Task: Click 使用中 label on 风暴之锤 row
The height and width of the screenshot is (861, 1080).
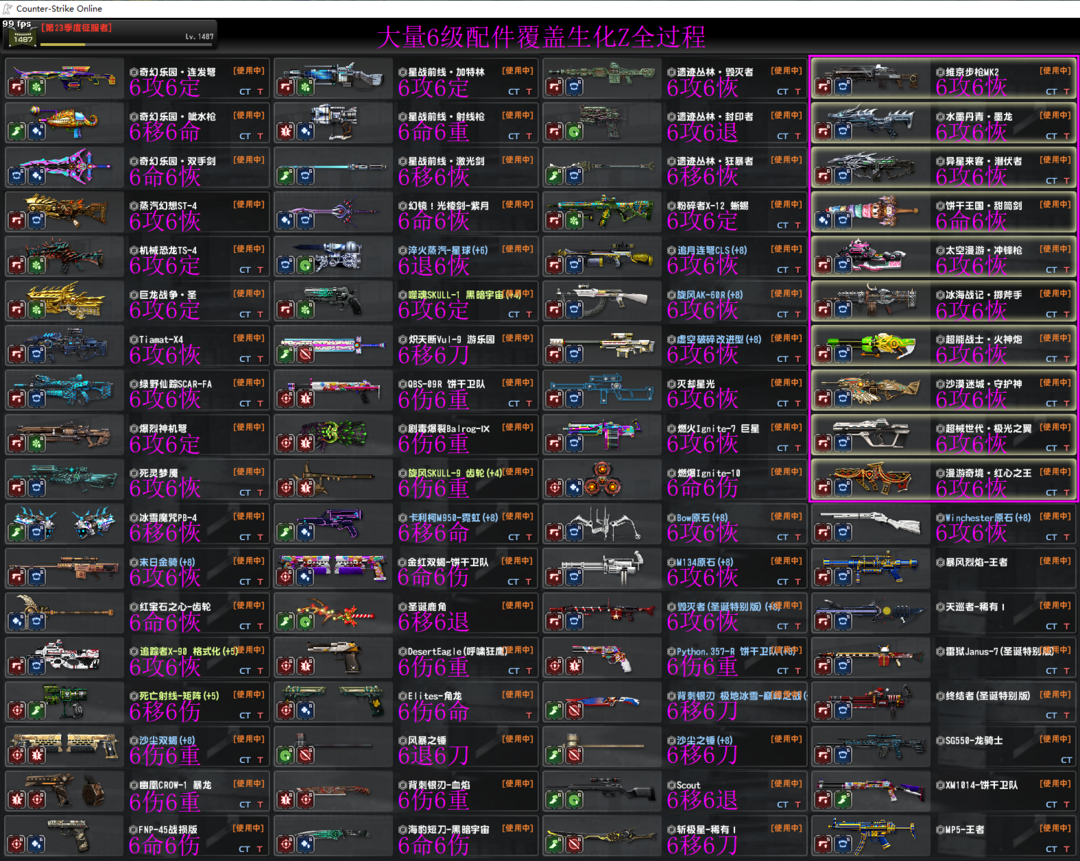Action: [x=518, y=739]
